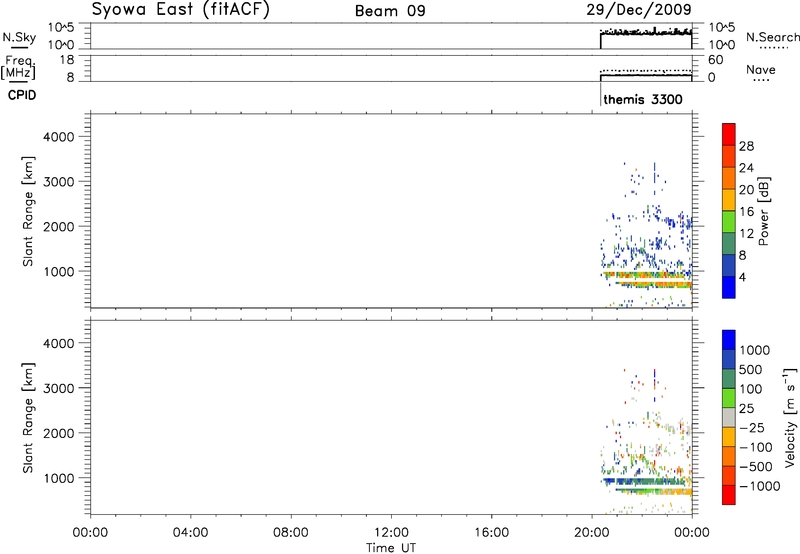Click the Velocity colorbar segment from -100 to -25
Viewport: 800px width, 554px height.
click(729, 437)
